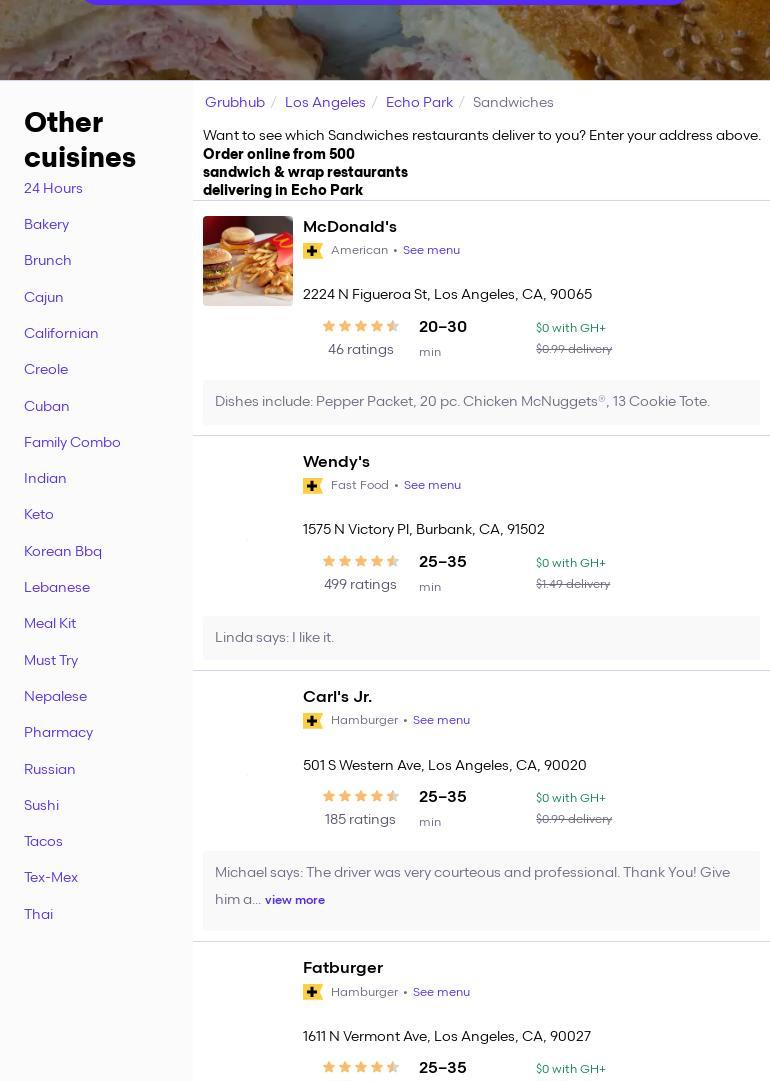Screen dimensions: 770x1081
Task: Click McDonald's star rating icons
Action: (x=360, y=326)
